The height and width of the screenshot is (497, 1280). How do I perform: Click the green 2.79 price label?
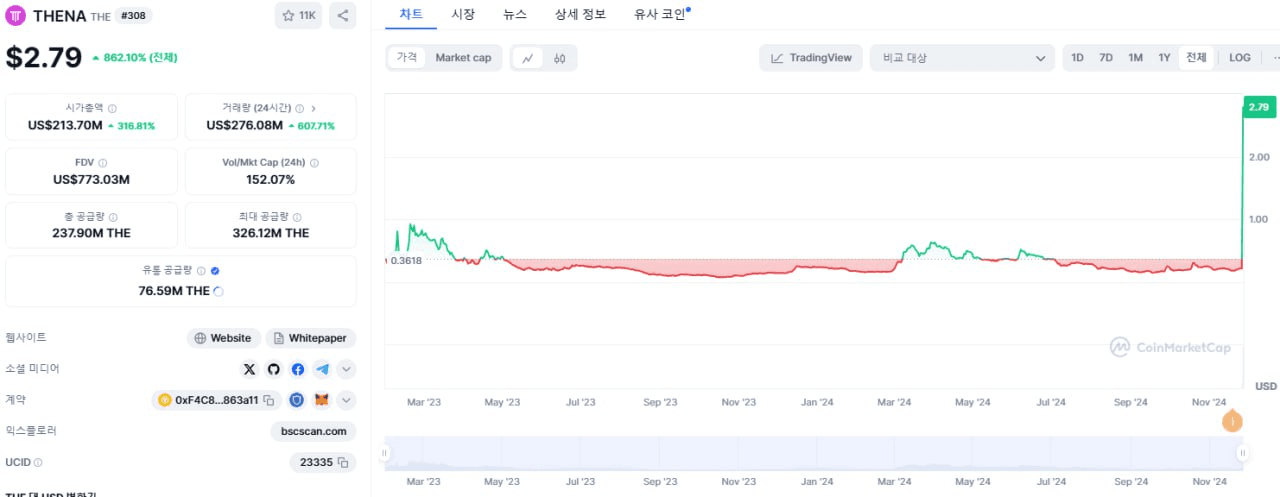click(1259, 106)
